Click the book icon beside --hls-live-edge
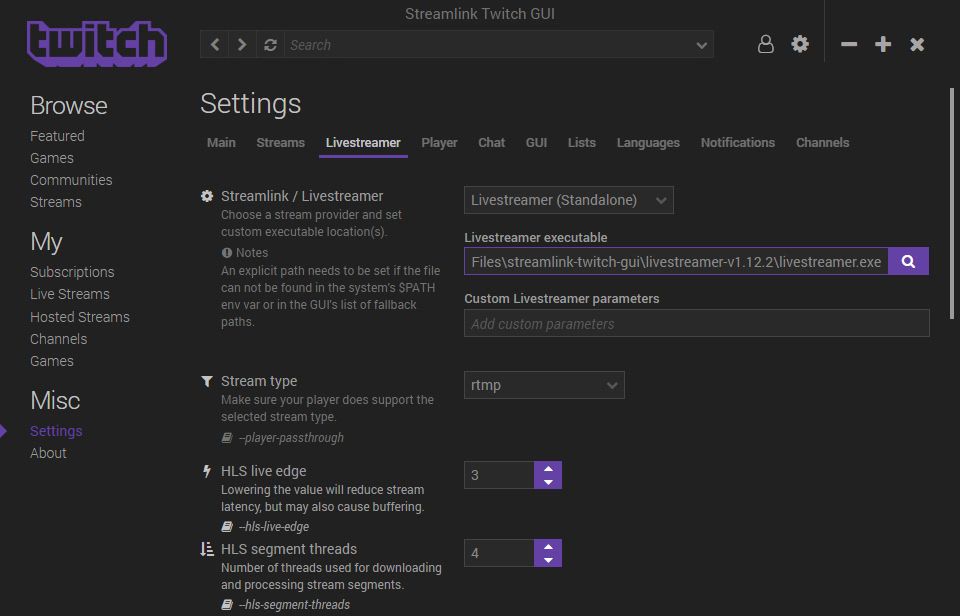Viewport: 960px width, 616px height. [x=227, y=527]
